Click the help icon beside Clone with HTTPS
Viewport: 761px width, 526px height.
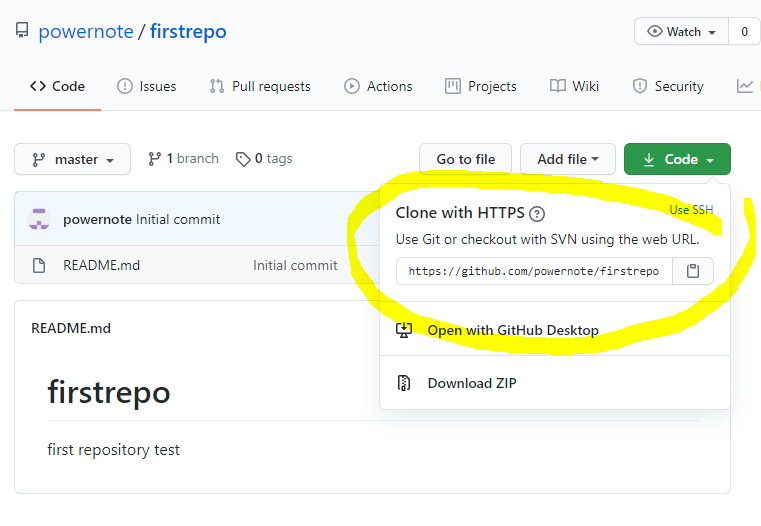pos(537,214)
